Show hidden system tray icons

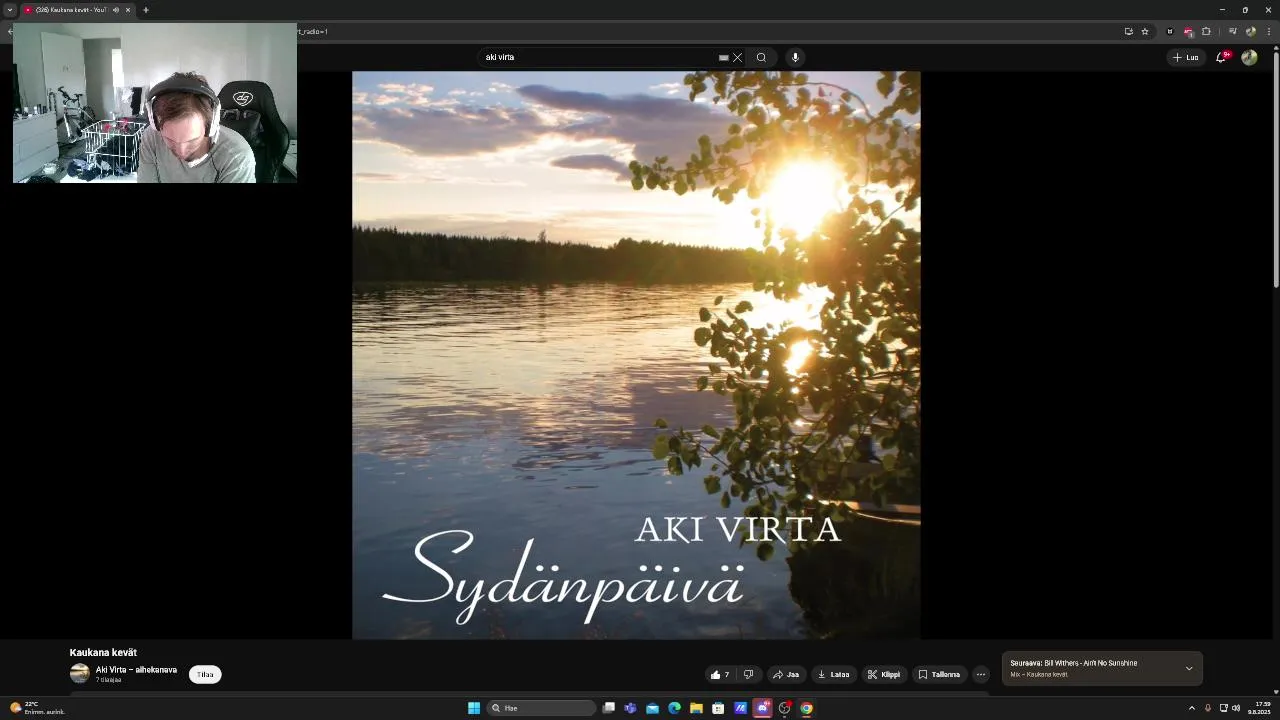point(1191,708)
